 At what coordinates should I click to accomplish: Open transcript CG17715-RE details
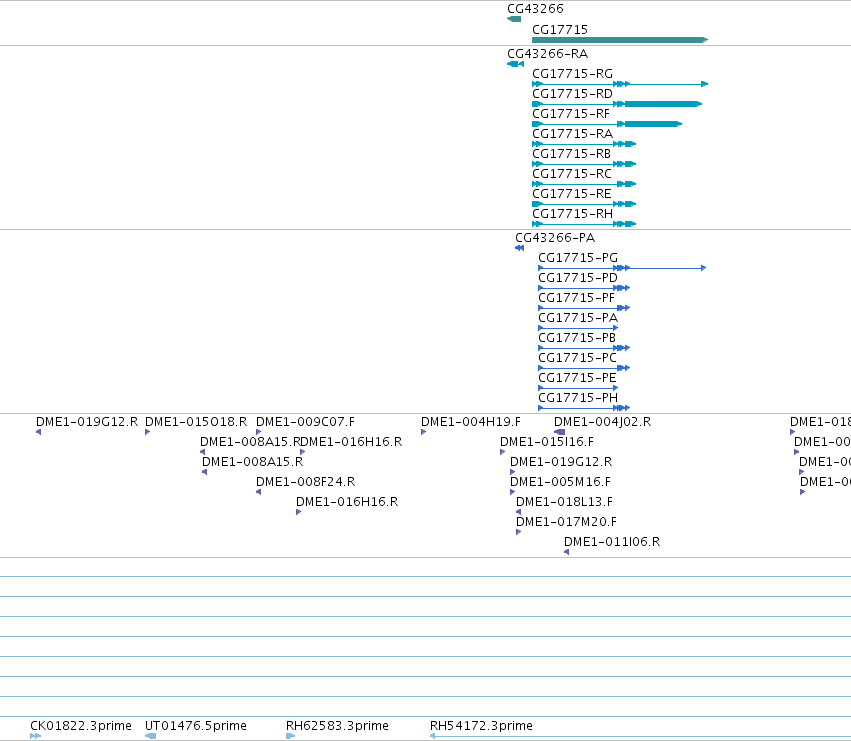pyautogui.click(x=571, y=194)
